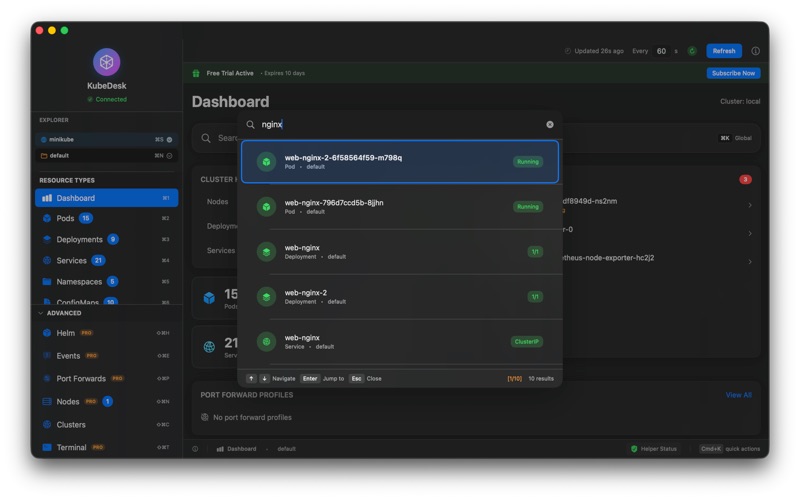Viewport: 800px width, 500px height.
Task: Click the icon beside the web-nginx-2 Deployment result
Action: (x=266, y=296)
